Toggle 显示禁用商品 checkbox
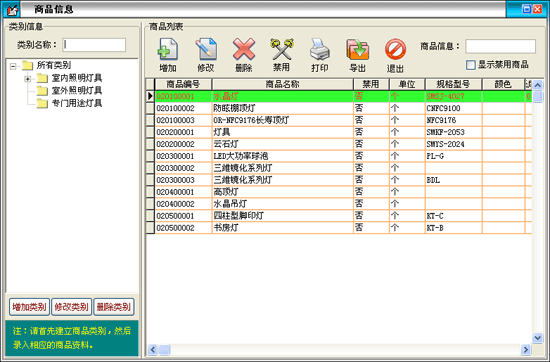The width and height of the screenshot is (550, 362). pos(470,65)
